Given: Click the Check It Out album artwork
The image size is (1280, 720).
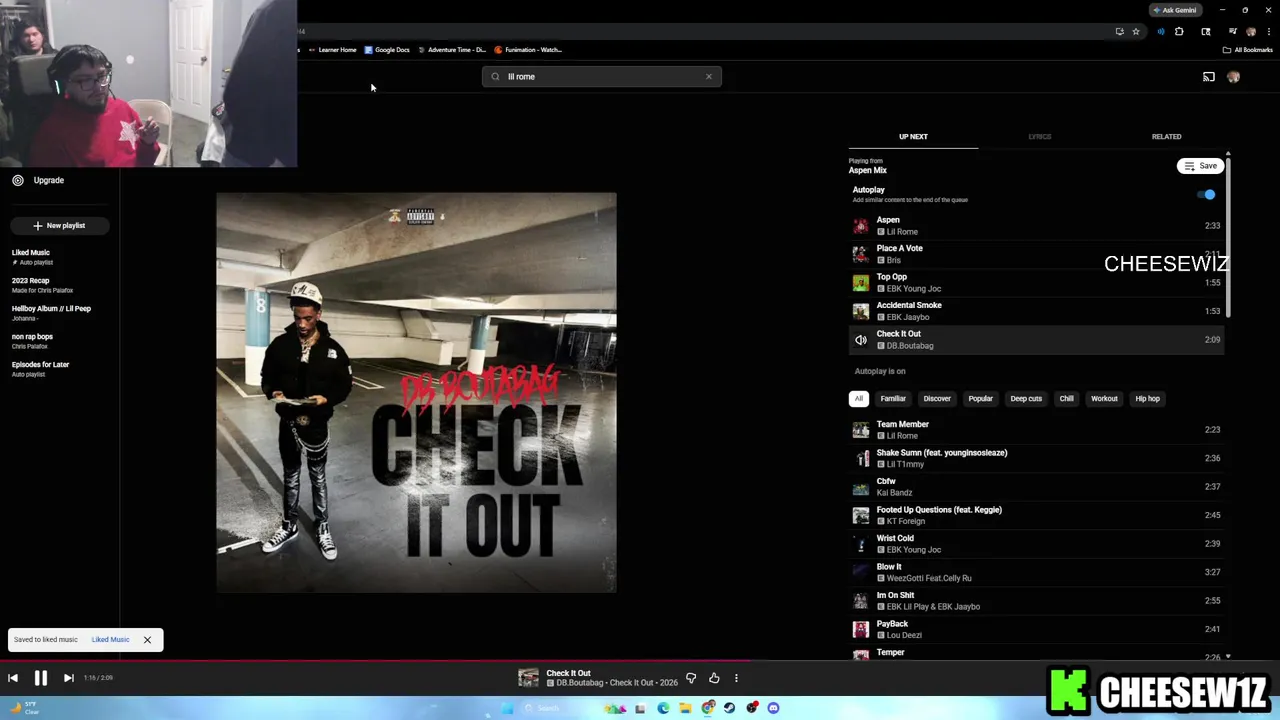Looking at the screenshot, I should (x=416, y=392).
